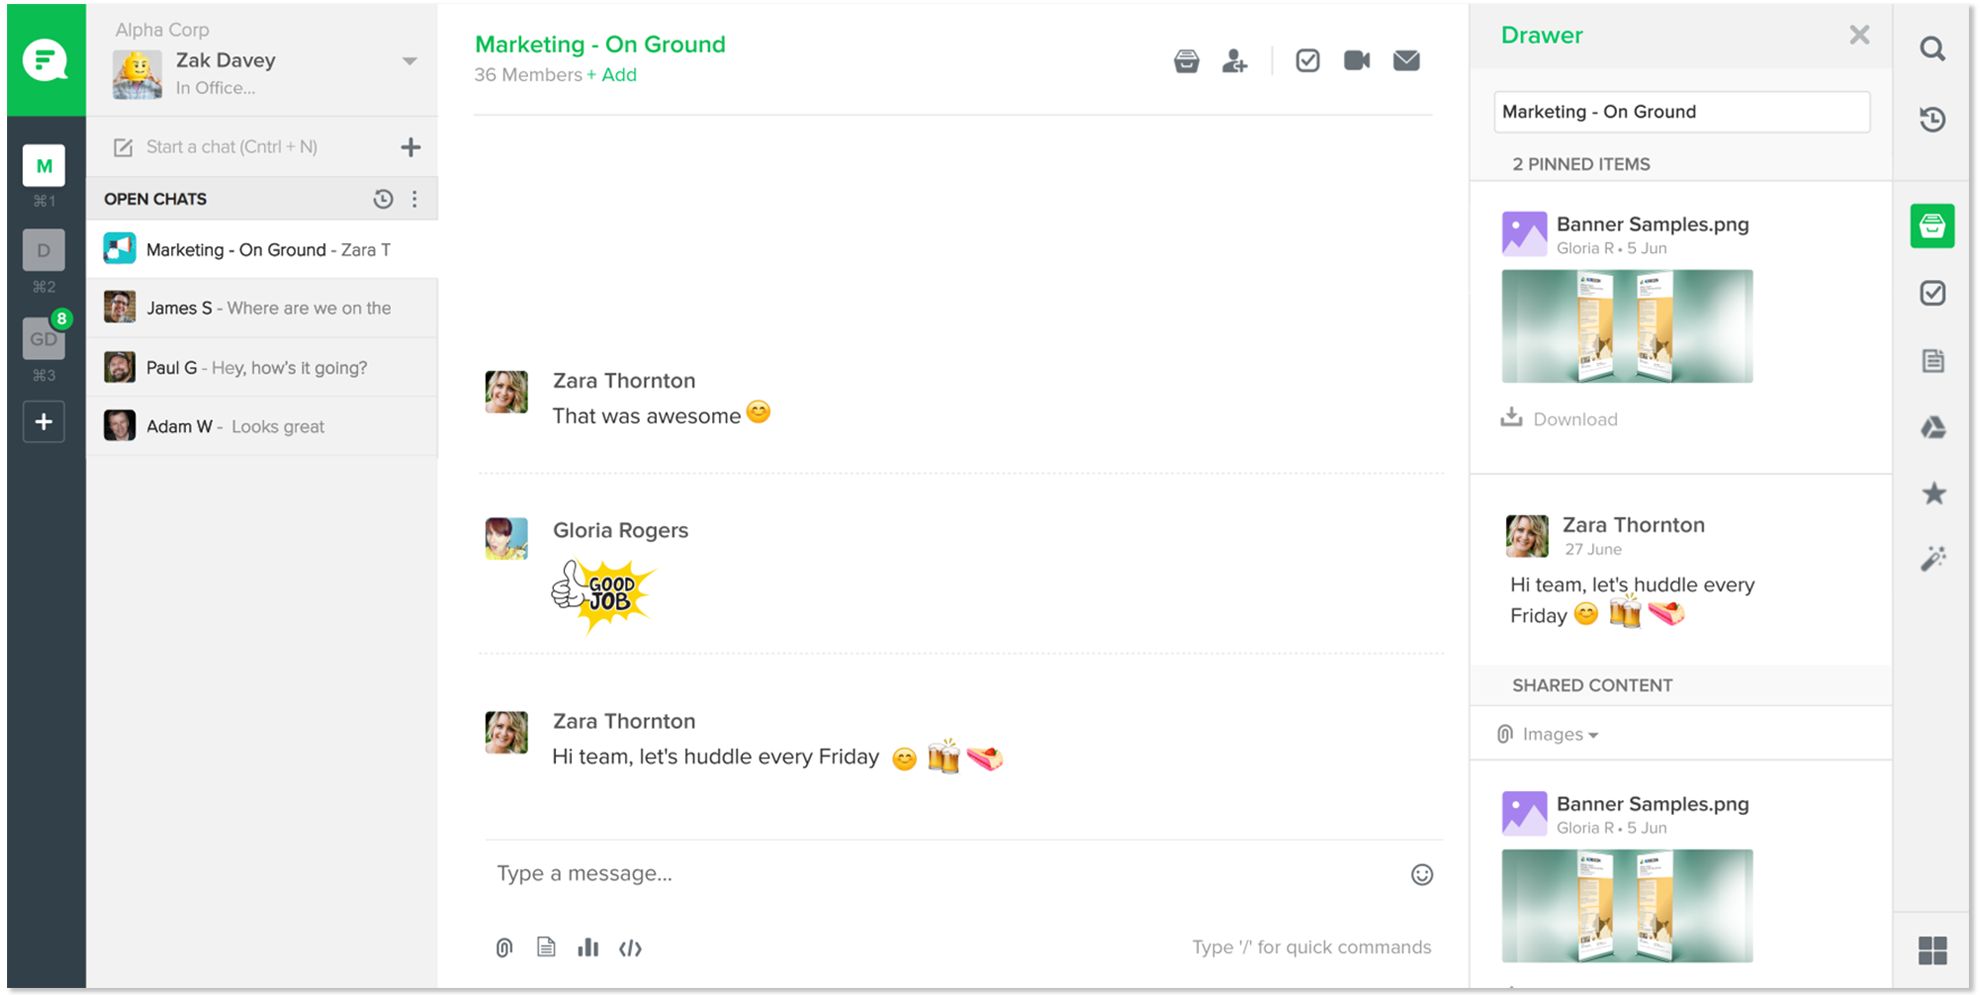The height and width of the screenshot is (995, 1984).
Task: Click the attachment paperclip below message box
Action: 504,947
